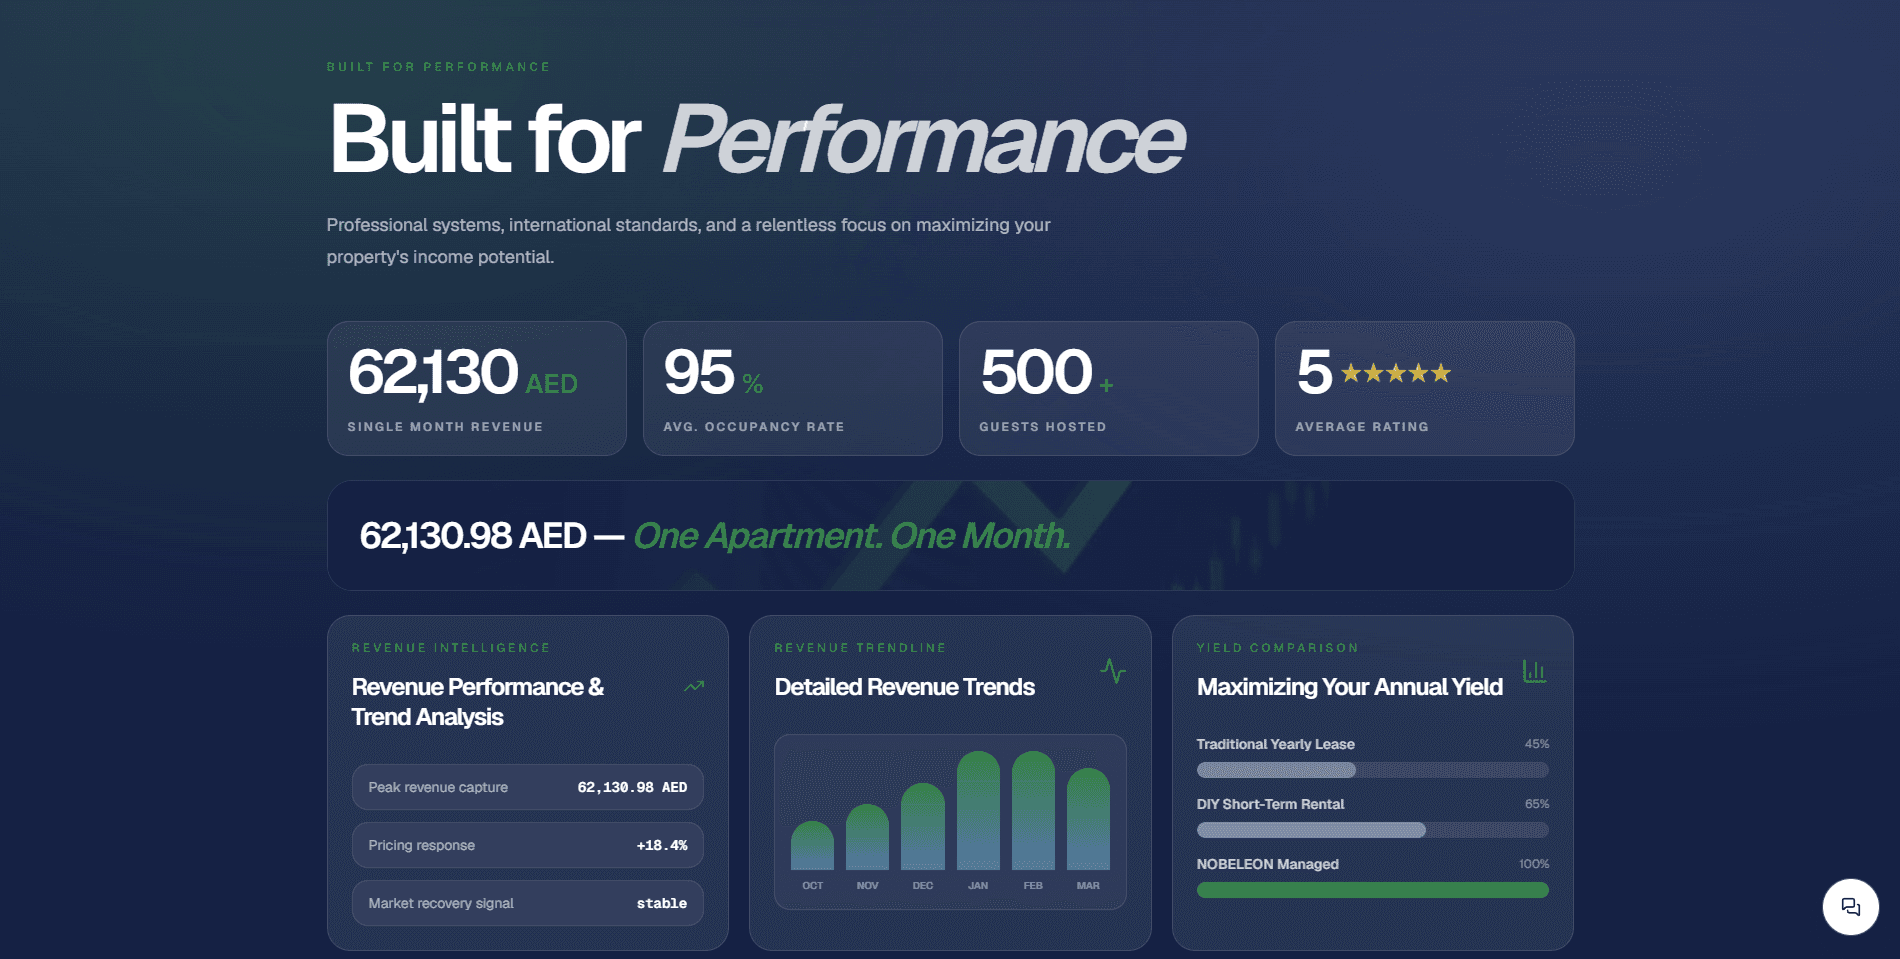
Task: Click the MAR bar in revenue chart
Action: click(1088, 818)
